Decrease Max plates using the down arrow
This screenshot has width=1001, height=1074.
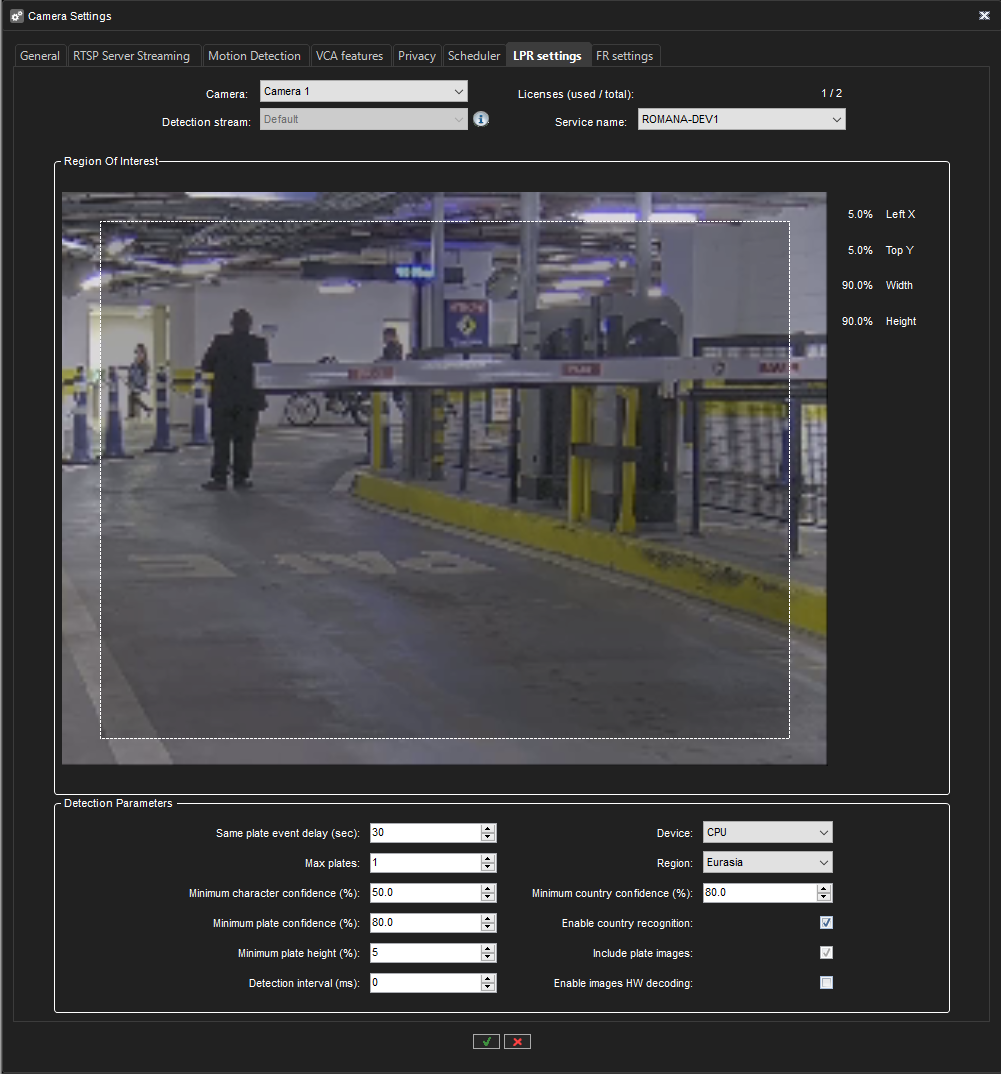point(488,867)
